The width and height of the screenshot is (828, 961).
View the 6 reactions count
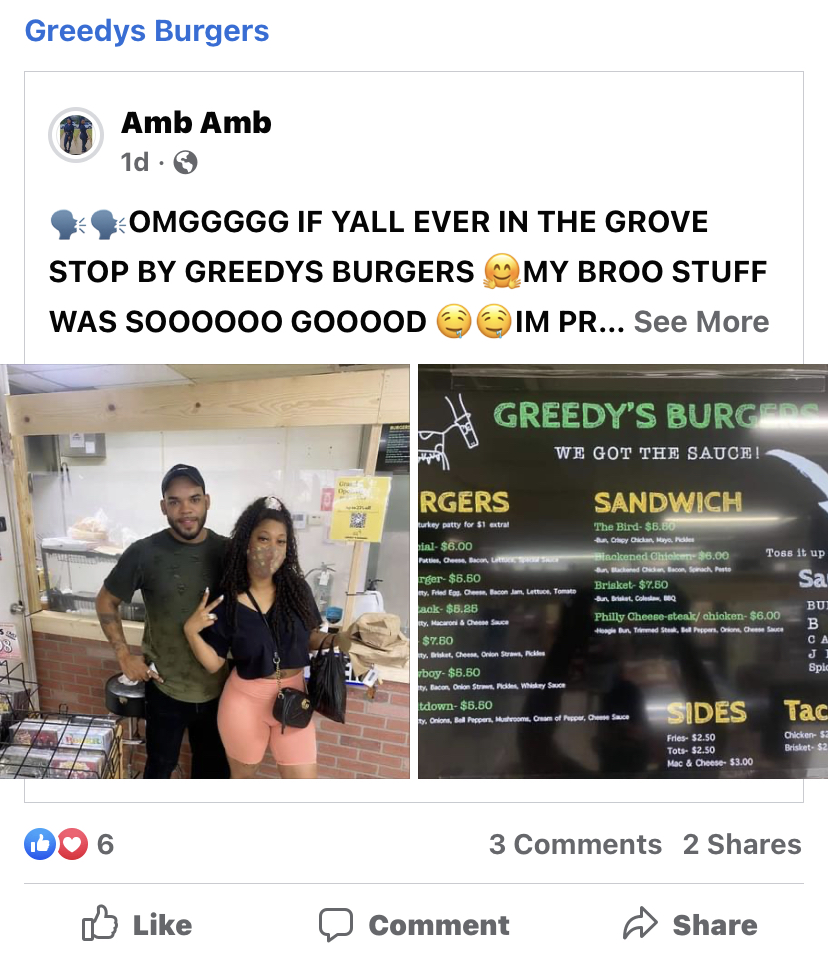click(x=105, y=845)
